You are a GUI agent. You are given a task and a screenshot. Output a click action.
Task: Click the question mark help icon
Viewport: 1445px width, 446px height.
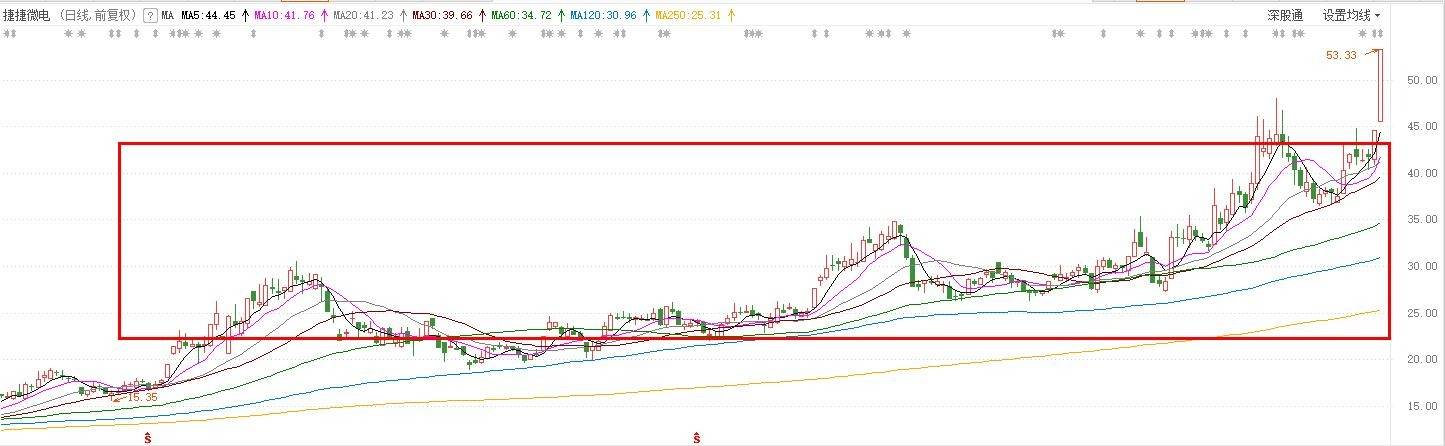click(150, 16)
